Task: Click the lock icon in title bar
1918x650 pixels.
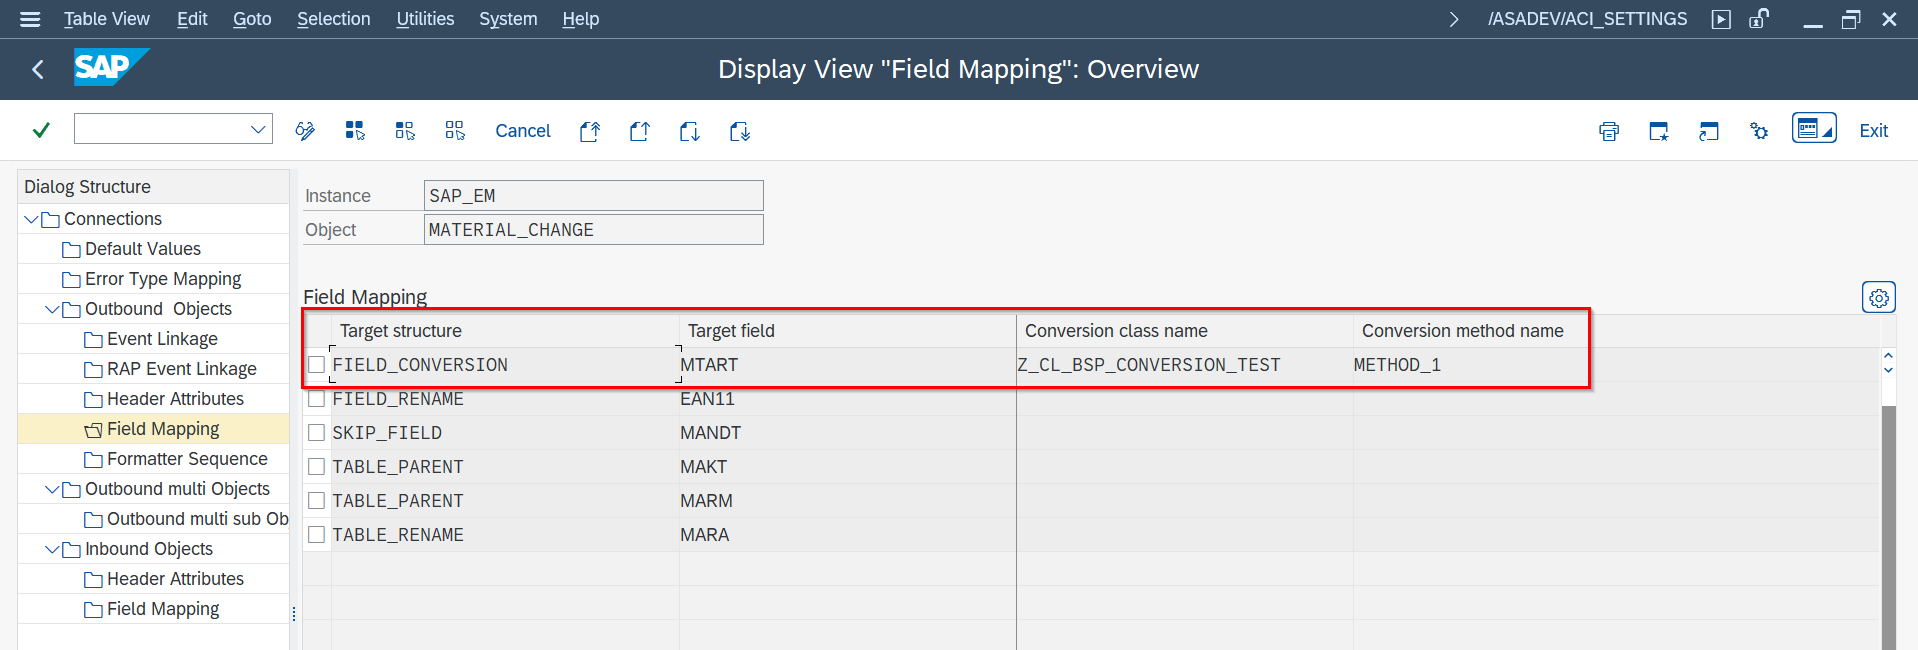Action: pyautogui.click(x=1759, y=18)
